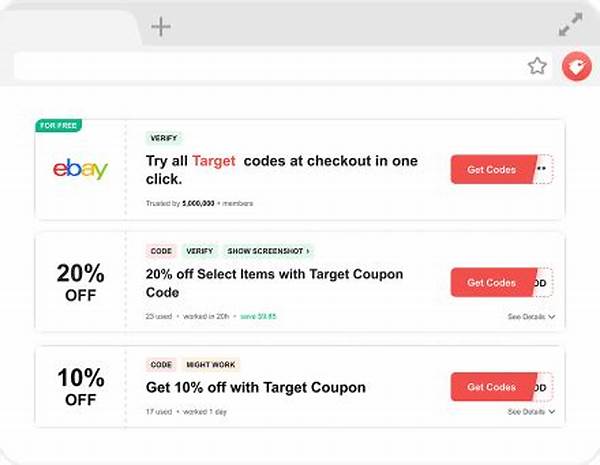The height and width of the screenshot is (465, 600).
Task: Expand See Details for 20% off coupon
Action: [x=530, y=316]
